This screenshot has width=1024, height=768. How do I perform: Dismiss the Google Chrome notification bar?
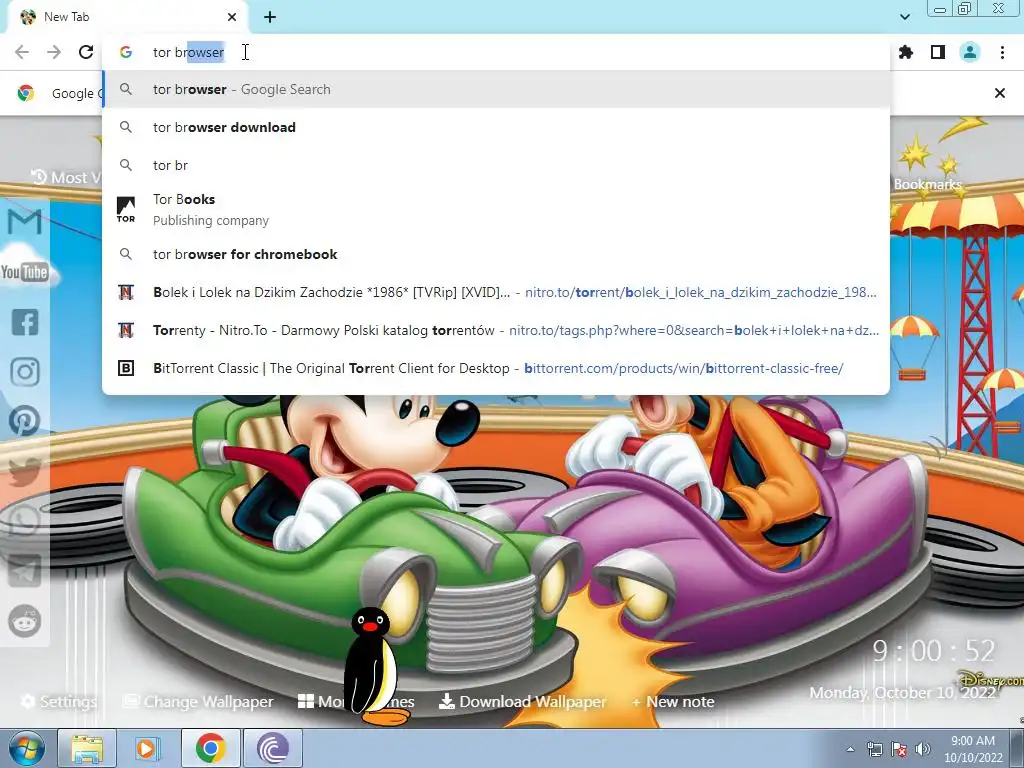click(999, 93)
